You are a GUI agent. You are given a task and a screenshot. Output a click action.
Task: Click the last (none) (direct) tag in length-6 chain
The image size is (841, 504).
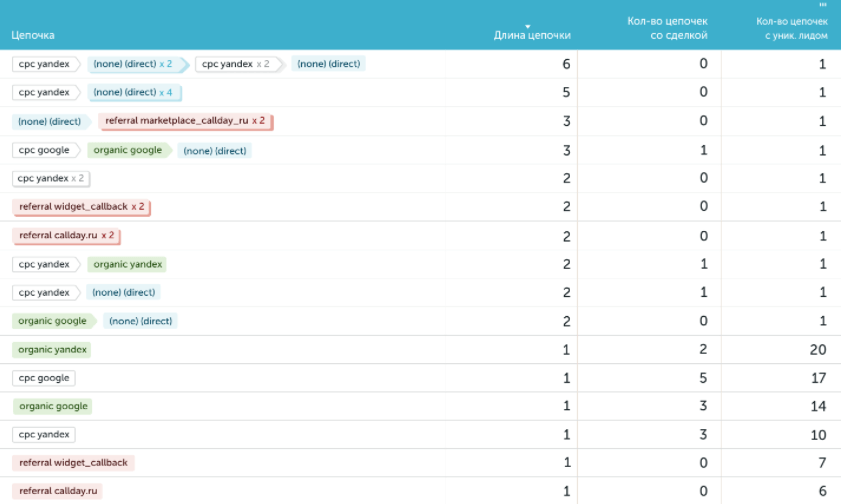point(328,64)
